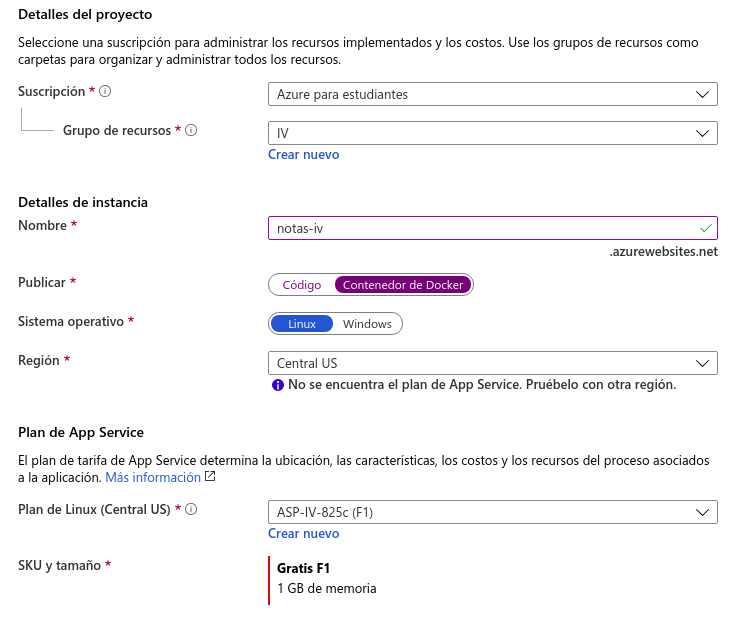Click the 'Sistema operativo' label
This screenshot has height=617, width=747.
[71, 322]
